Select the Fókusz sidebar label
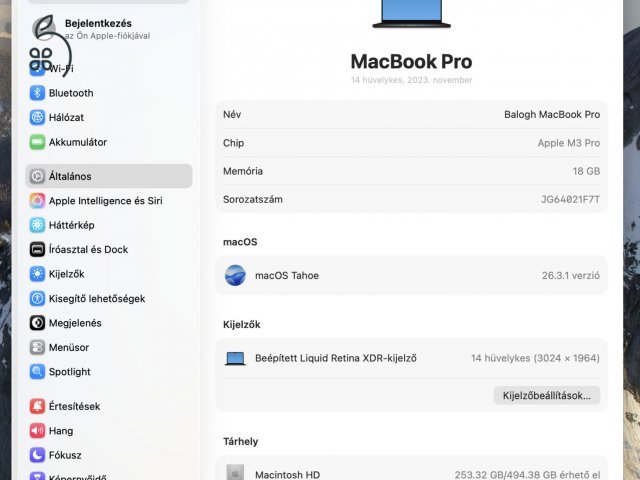The image size is (640, 480). pyautogui.click(x=65, y=455)
